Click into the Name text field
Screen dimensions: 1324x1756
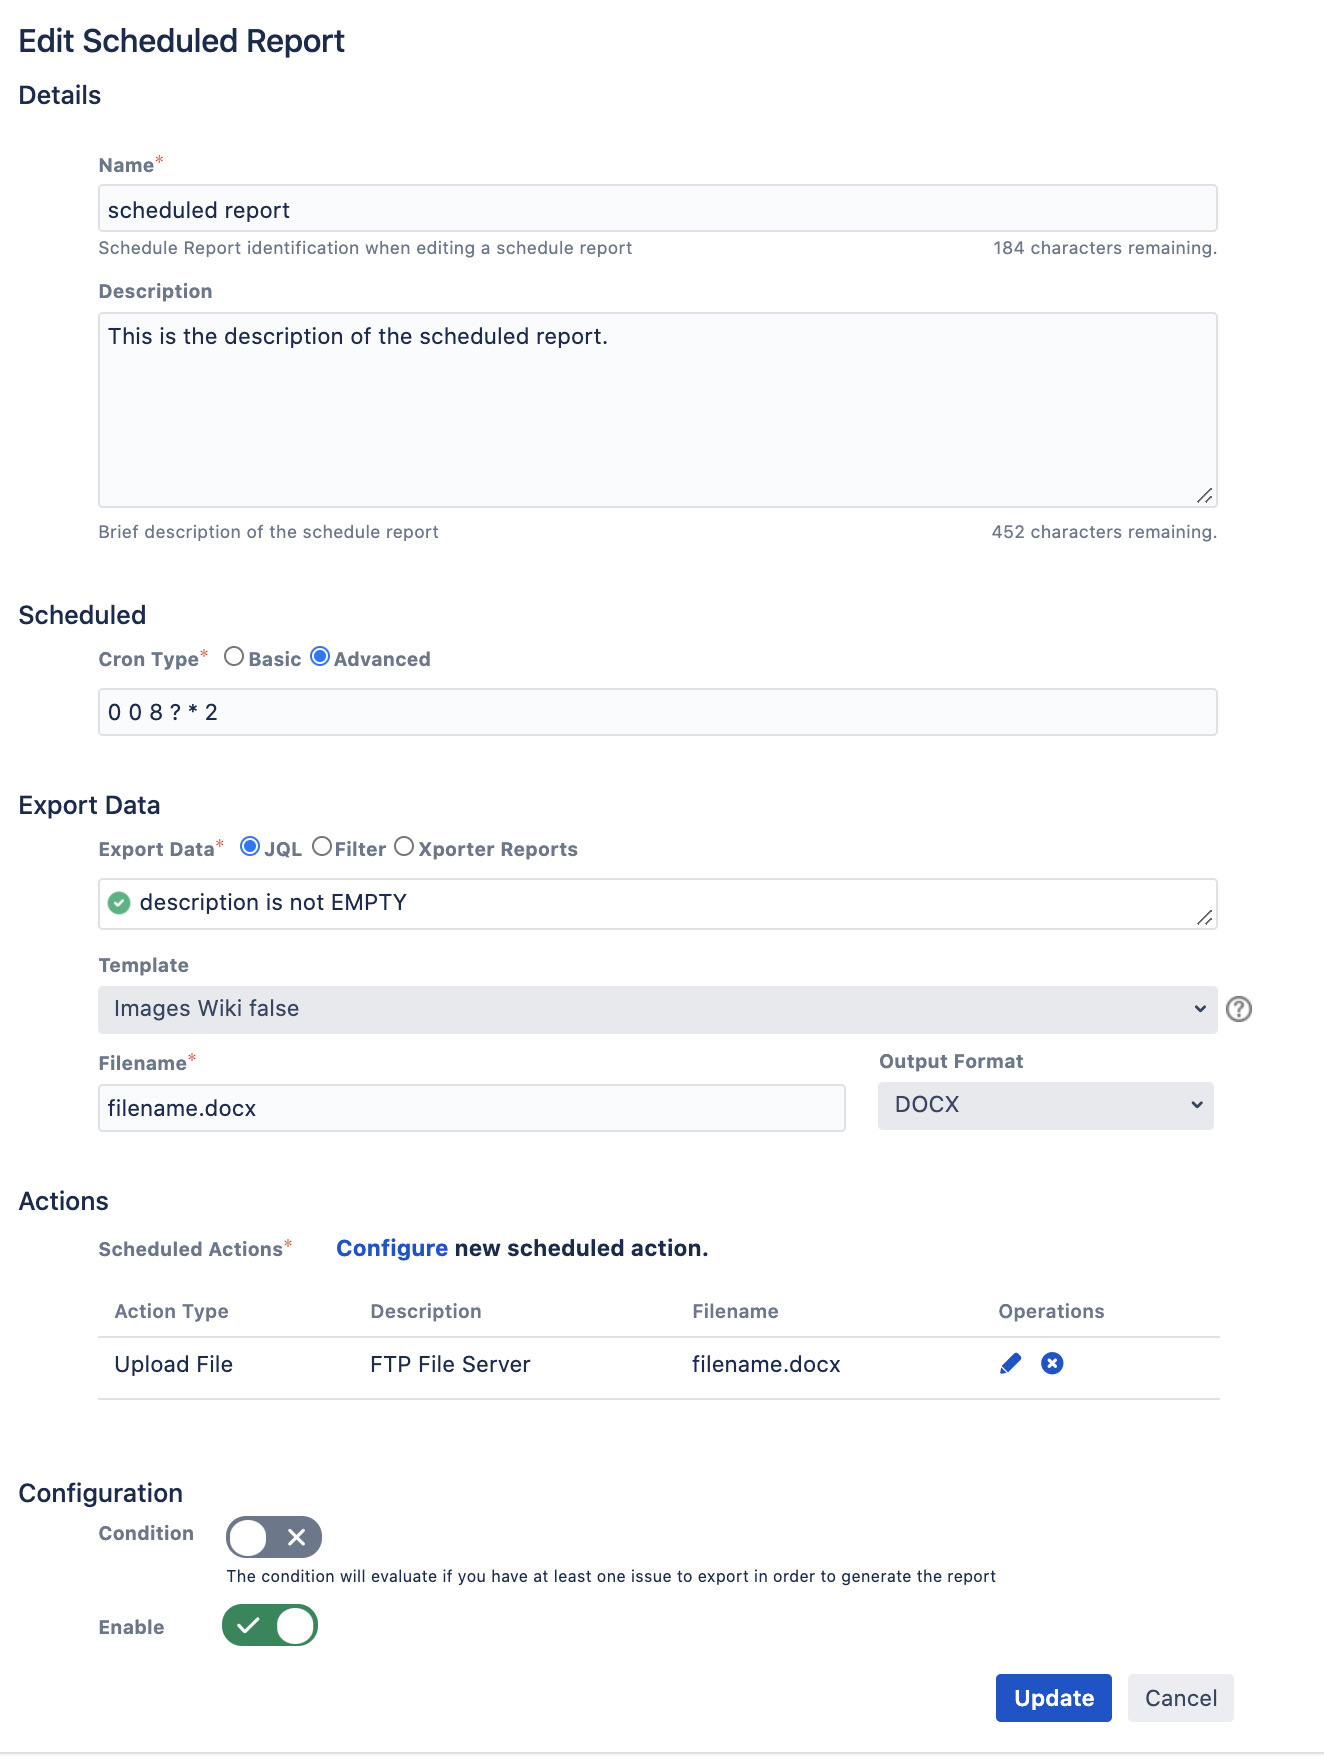tap(657, 209)
